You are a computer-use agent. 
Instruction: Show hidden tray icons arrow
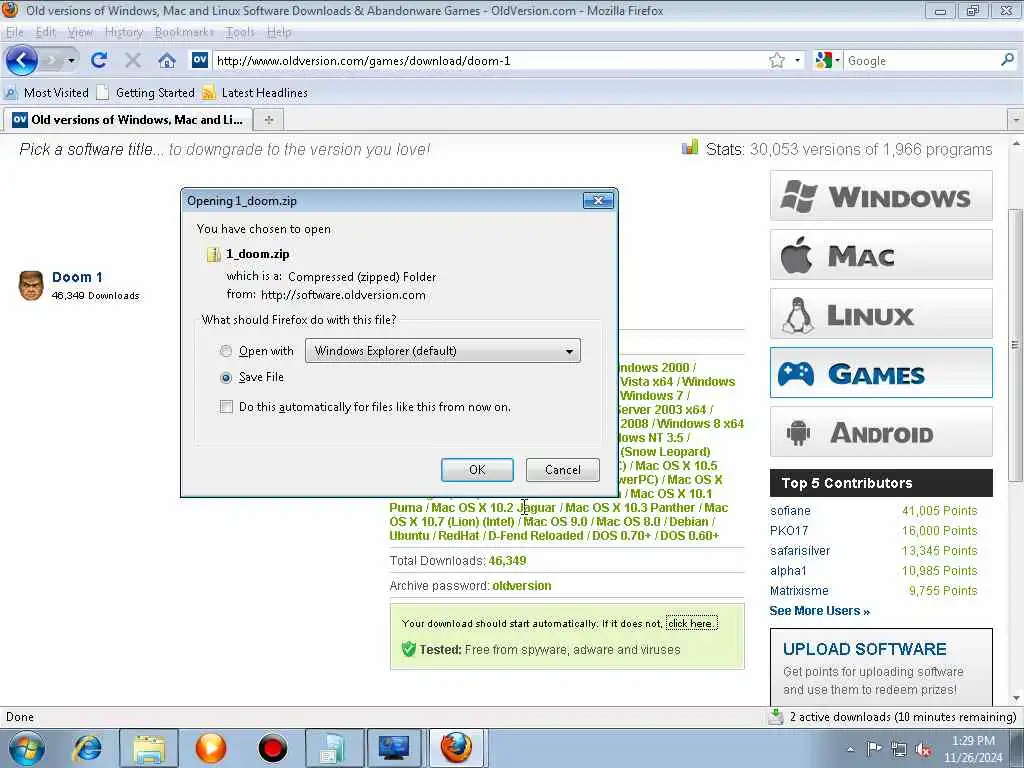(x=850, y=749)
